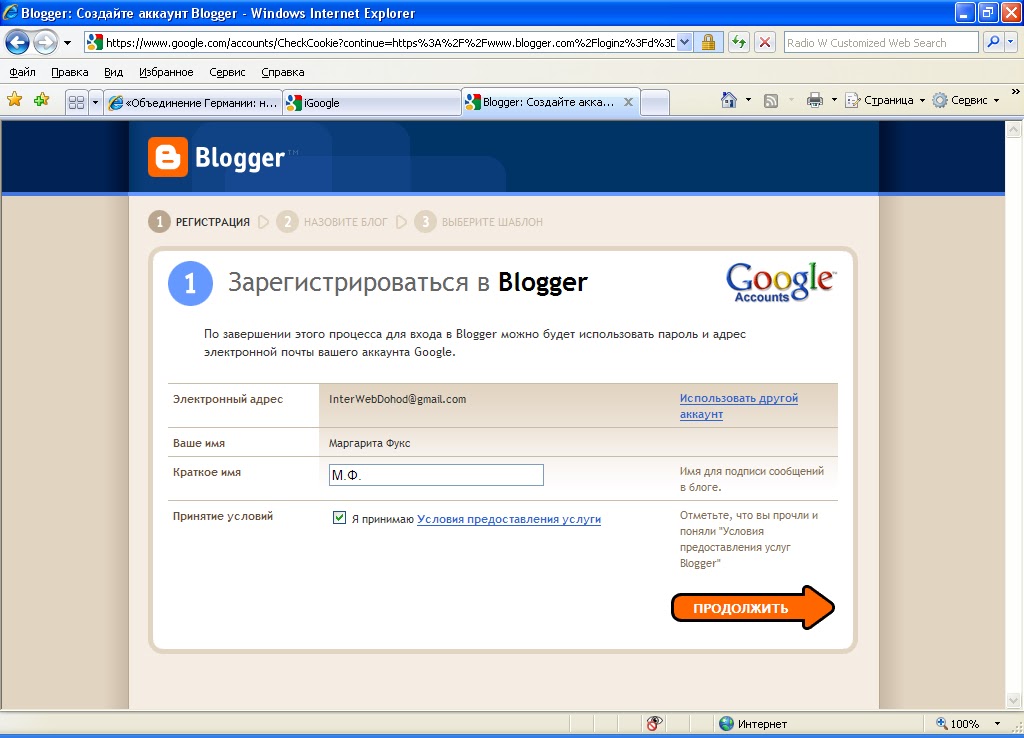This screenshot has height=738, width=1024.
Task: Open the Избранное menu
Action: (166, 72)
